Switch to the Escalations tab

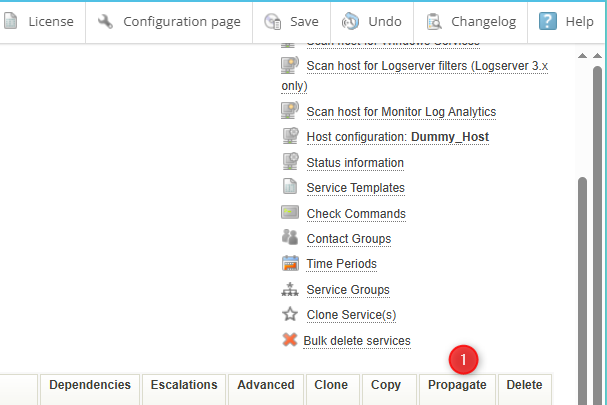pos(184,385)
